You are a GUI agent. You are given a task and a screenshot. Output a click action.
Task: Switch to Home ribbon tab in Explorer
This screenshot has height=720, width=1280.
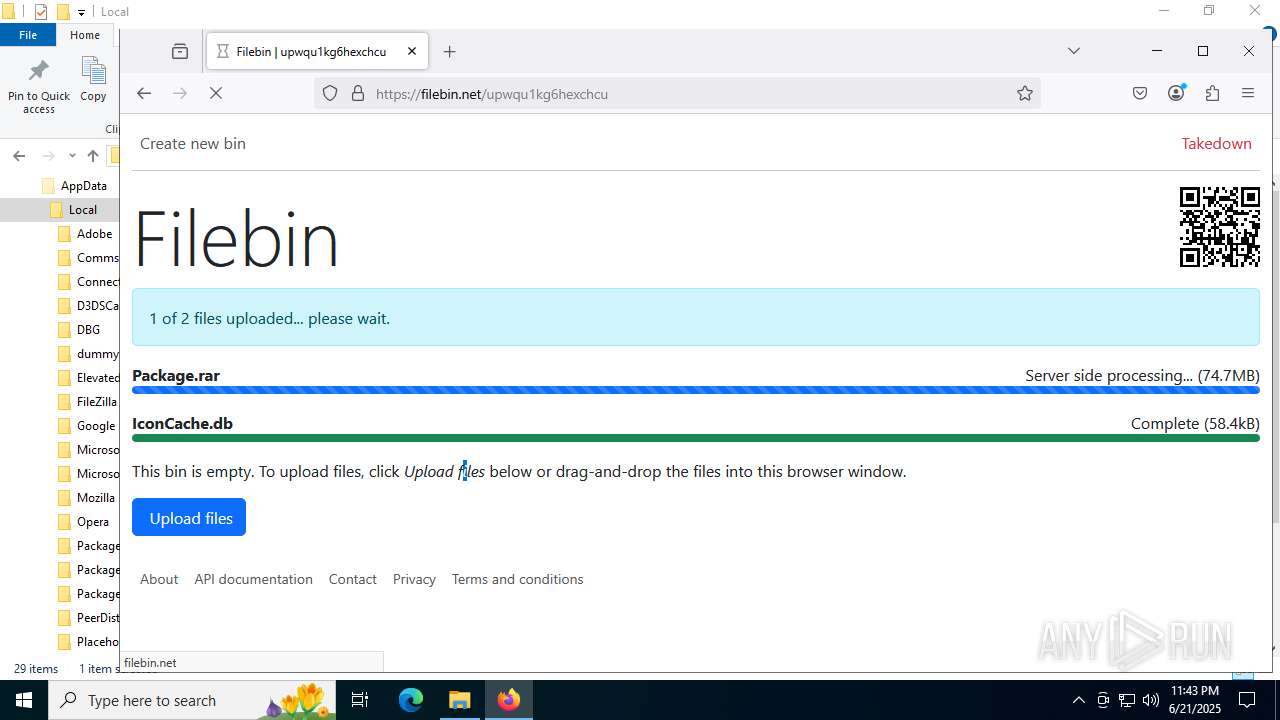click(x=85, y=35)
